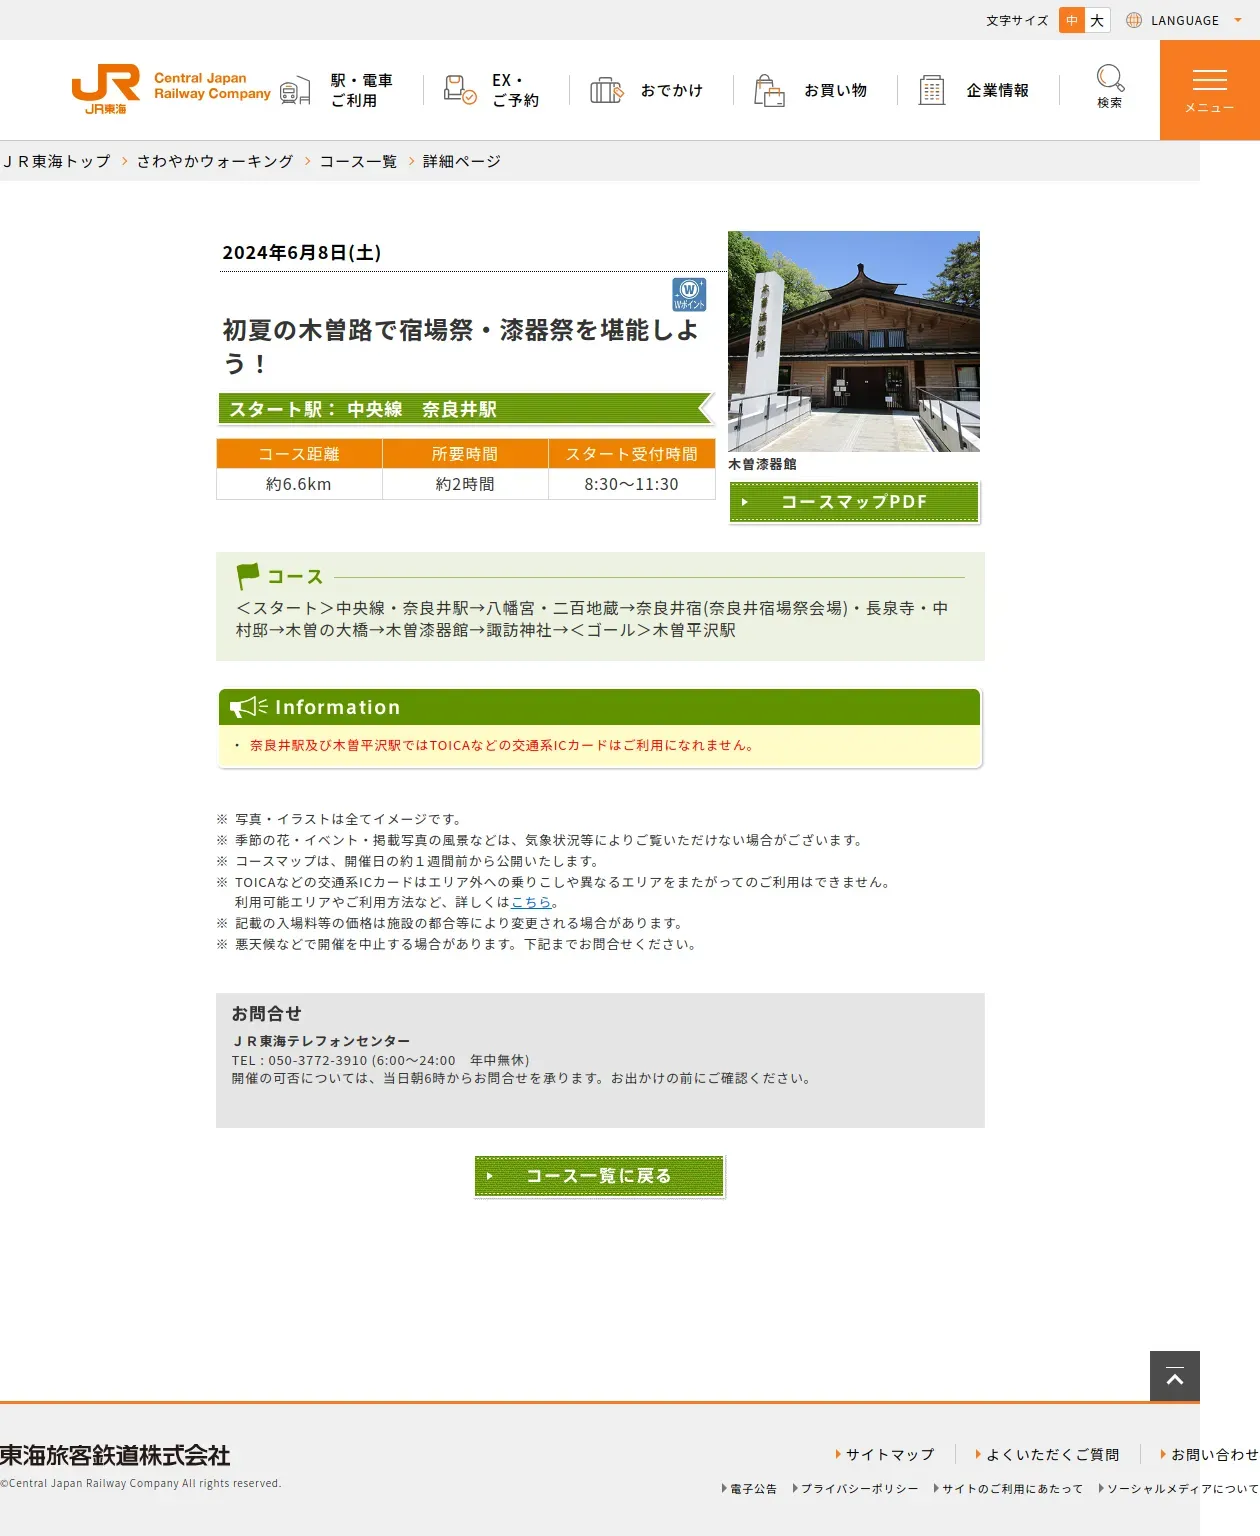Expand the LANGUAGE dropdown arrow
Image resolution: width=1260 pixels, height=1536 pixels.
click(1238, 20)
